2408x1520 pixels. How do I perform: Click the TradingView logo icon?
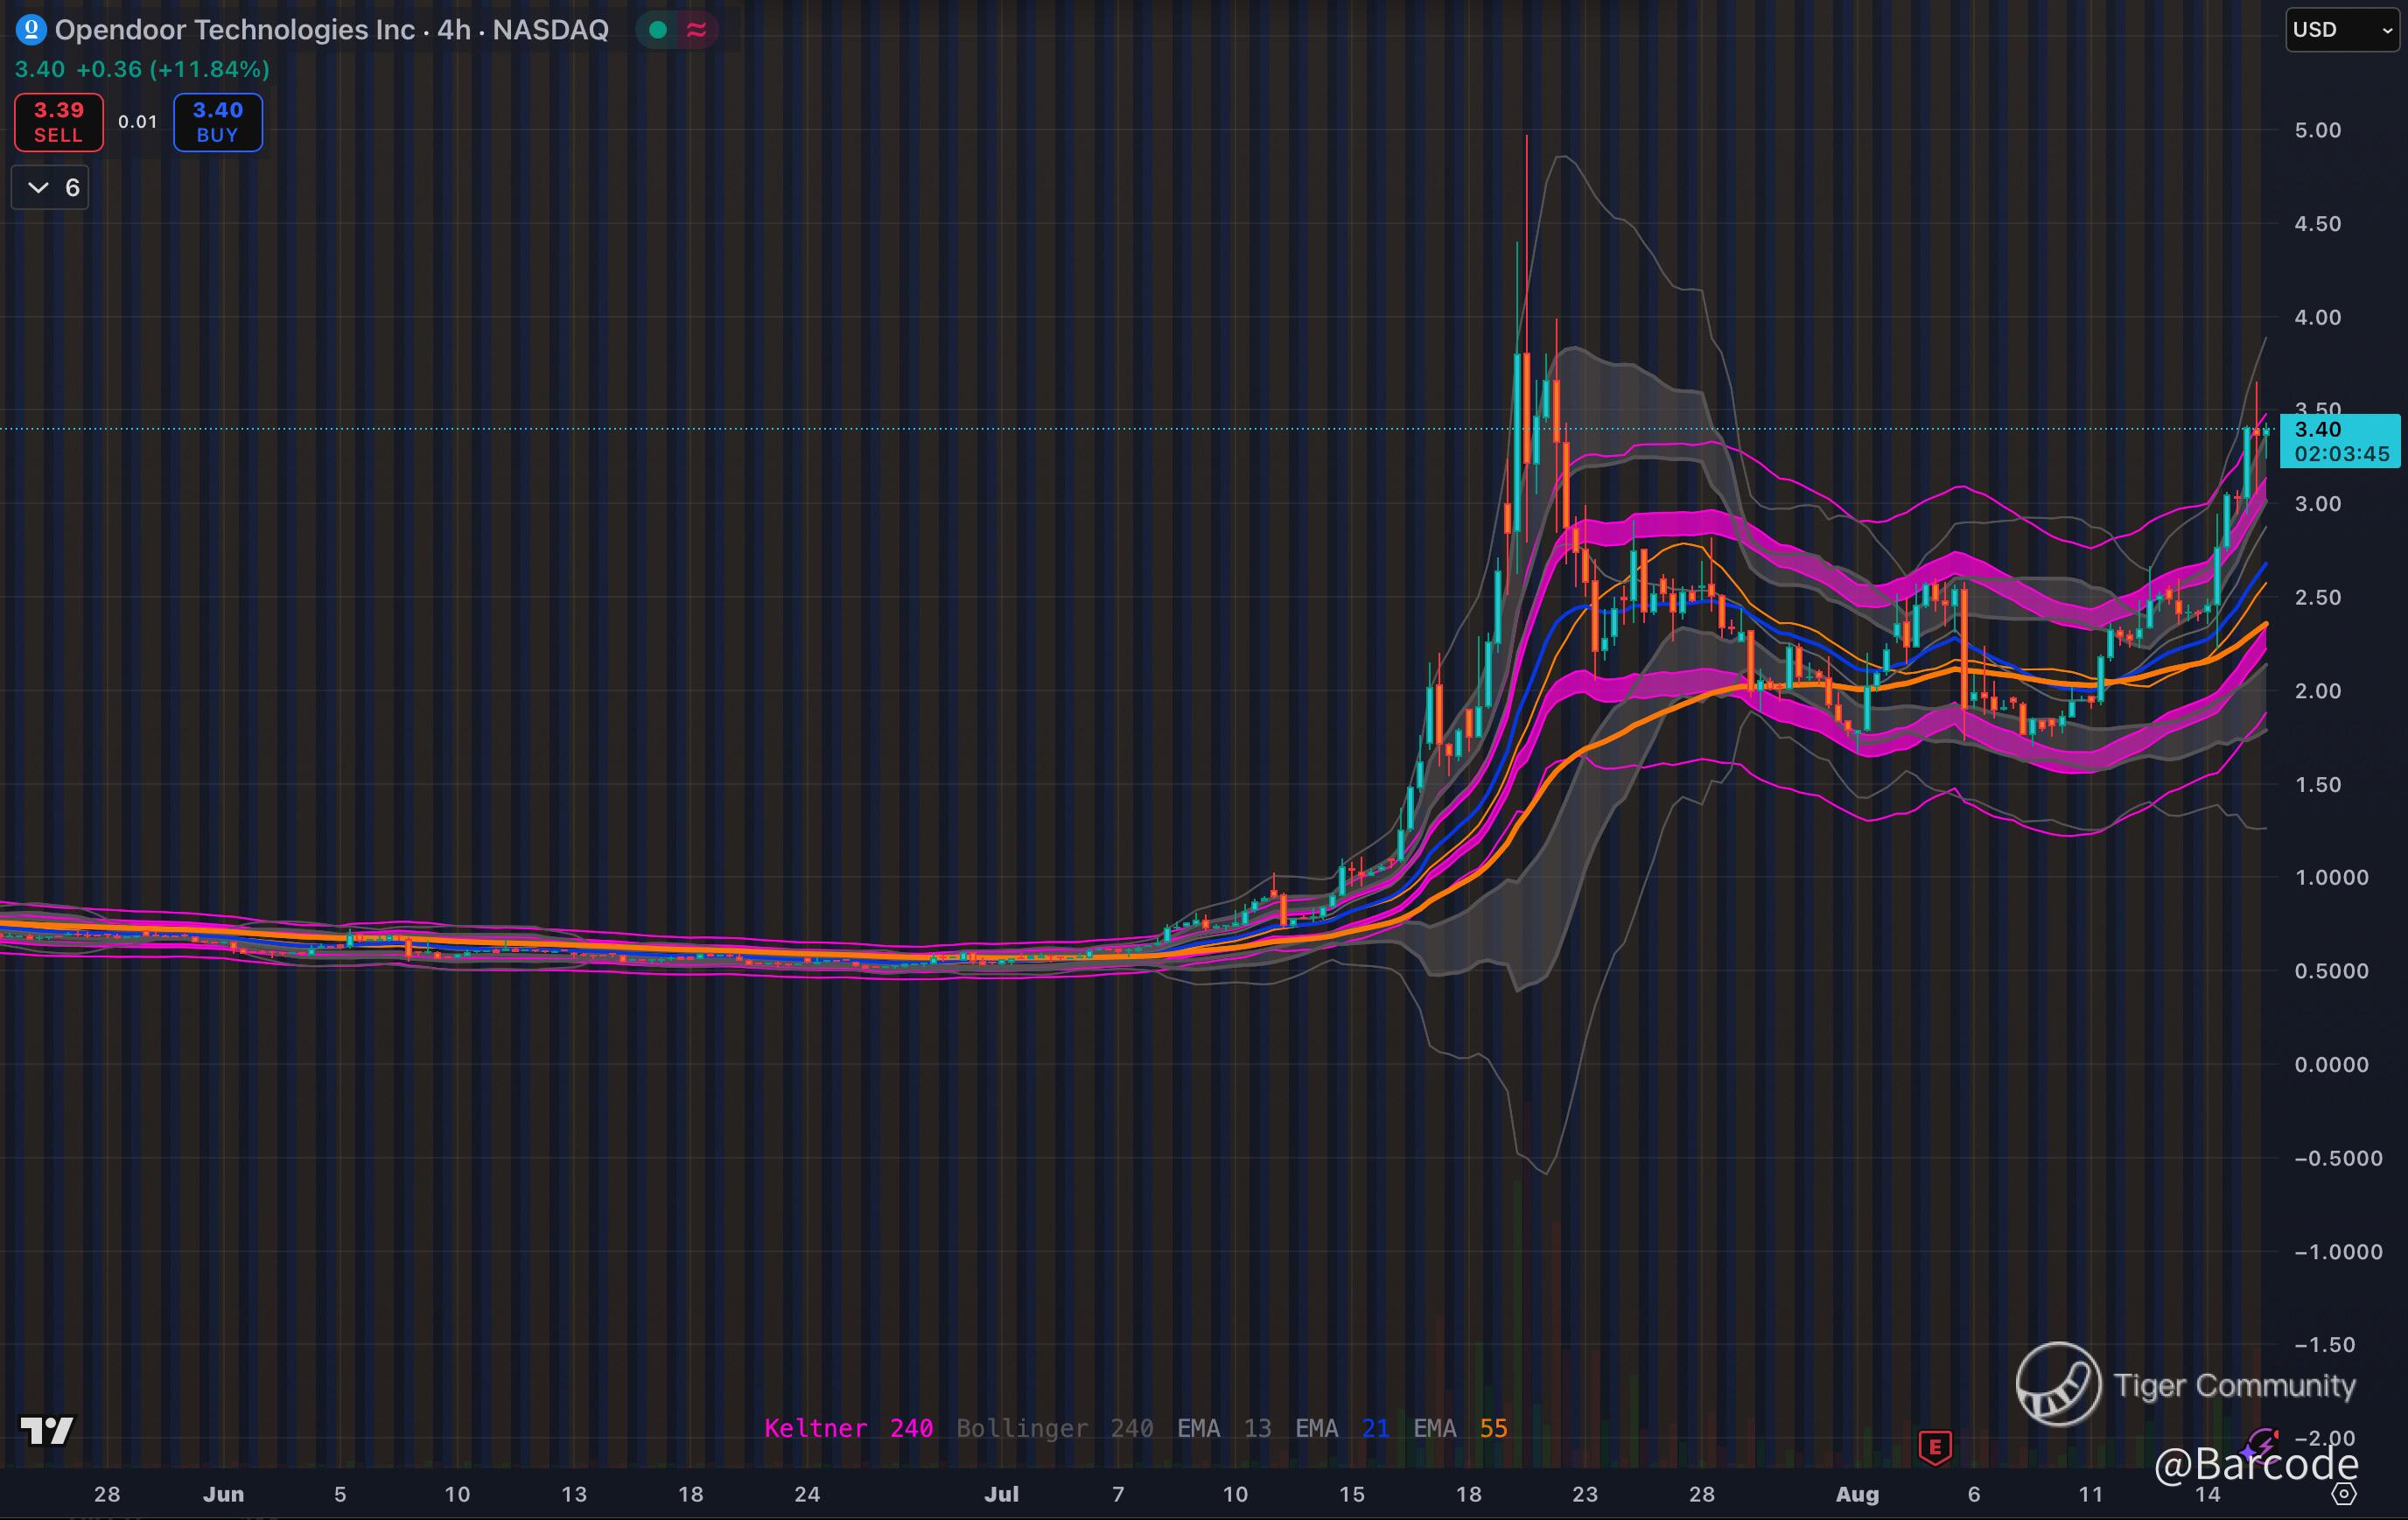[47, 1431]
